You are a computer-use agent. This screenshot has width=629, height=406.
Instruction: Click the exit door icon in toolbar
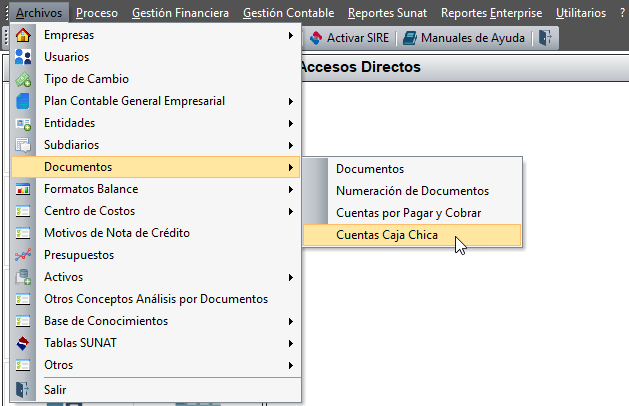tap(545, 38)
